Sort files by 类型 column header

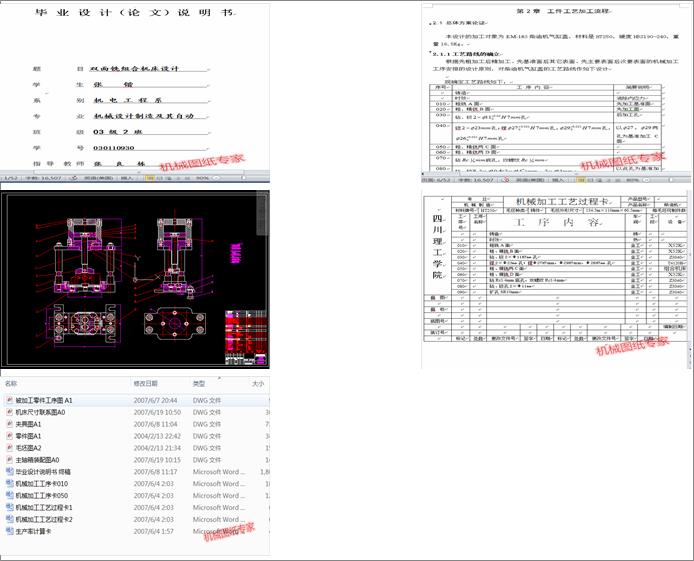[199, 384]
